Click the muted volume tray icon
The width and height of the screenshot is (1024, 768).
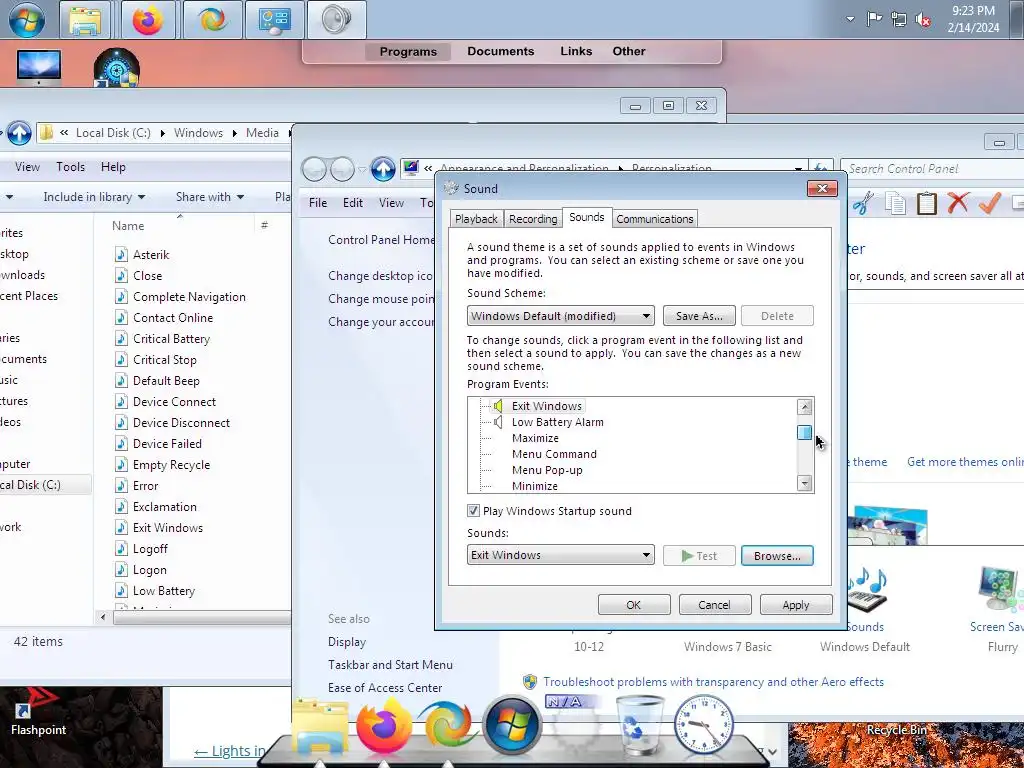coord(923,20)
